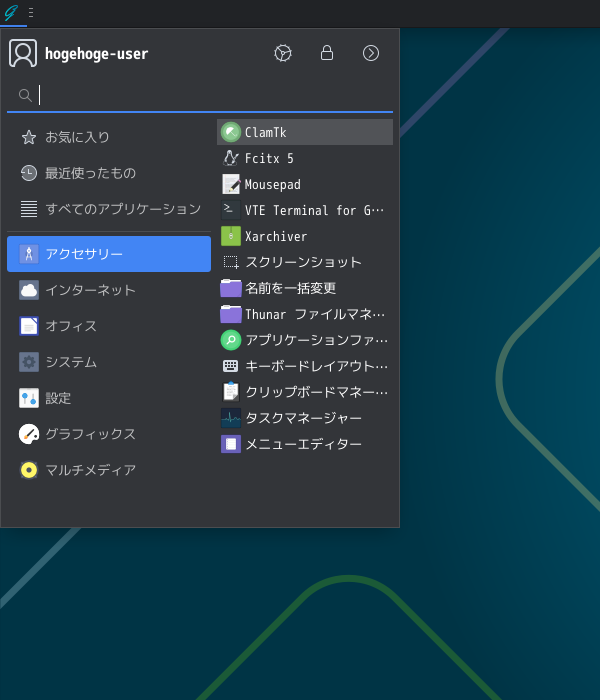600x700 pixels.
Task: Open the Mousepad text editor
Action: [x=305, y=184]
